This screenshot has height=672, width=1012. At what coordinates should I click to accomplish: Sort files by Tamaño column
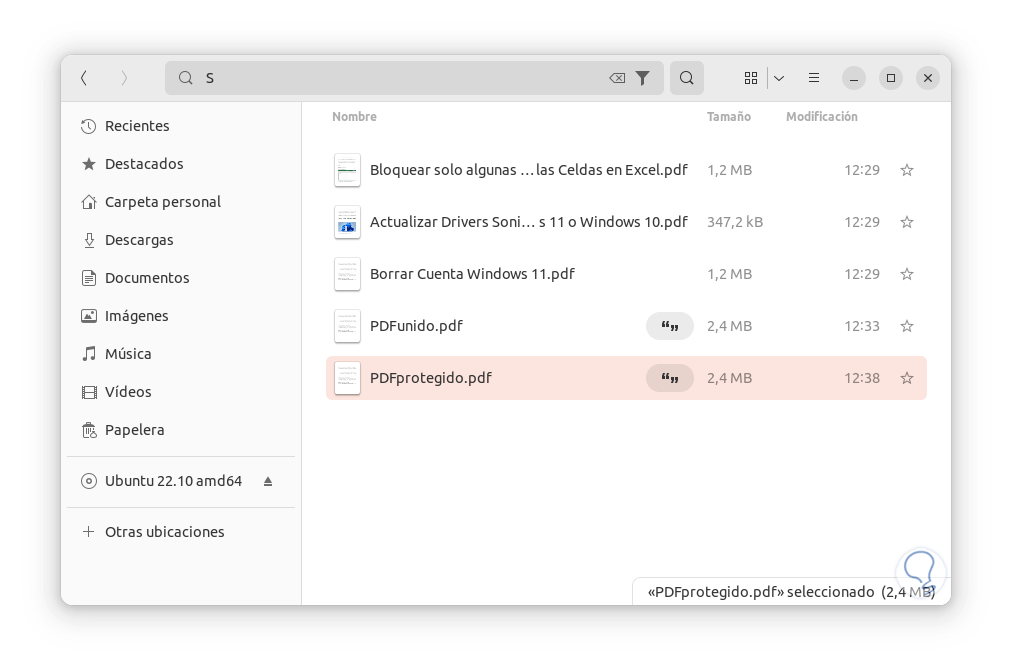pos(728,117)
